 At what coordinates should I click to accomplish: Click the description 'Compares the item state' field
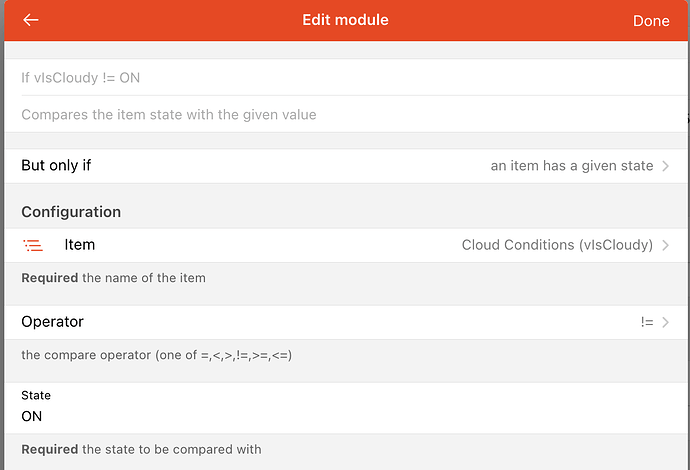pos(168,115)
